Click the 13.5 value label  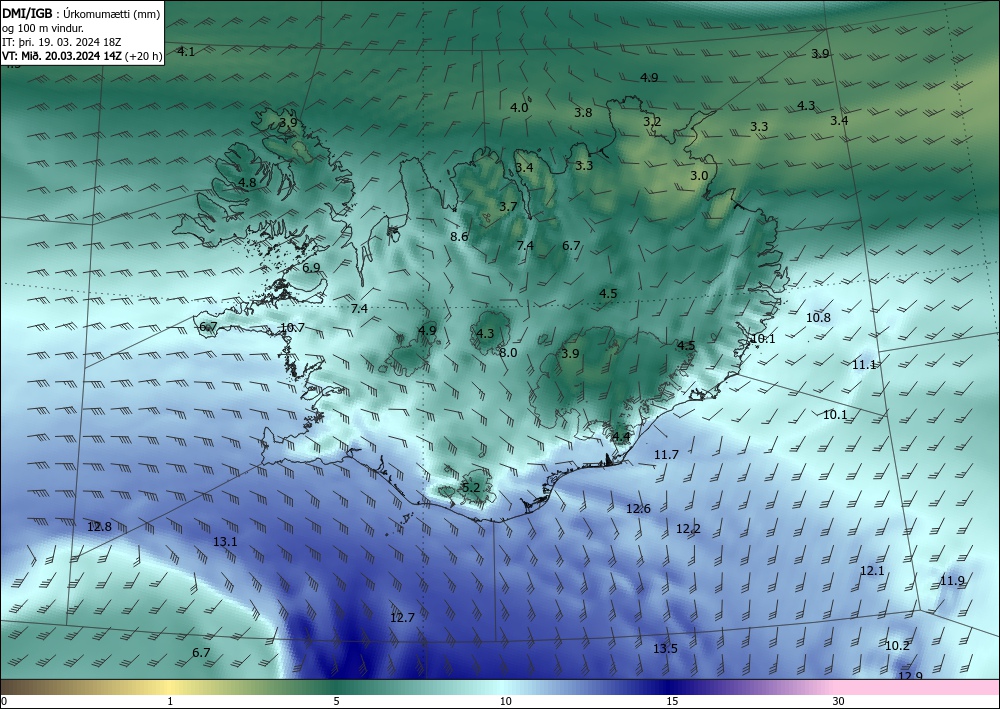[x=665, y=649]
